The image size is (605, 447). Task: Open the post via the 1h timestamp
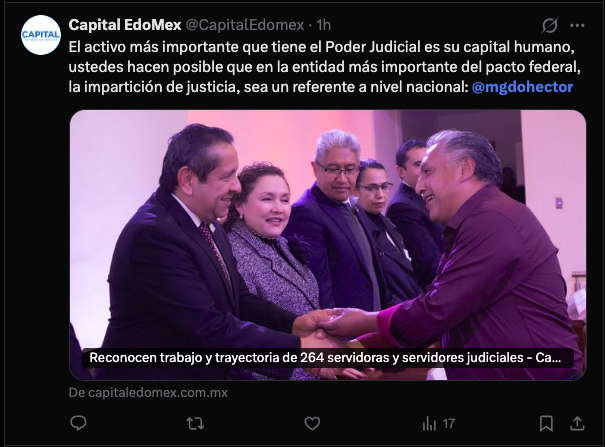324,25
